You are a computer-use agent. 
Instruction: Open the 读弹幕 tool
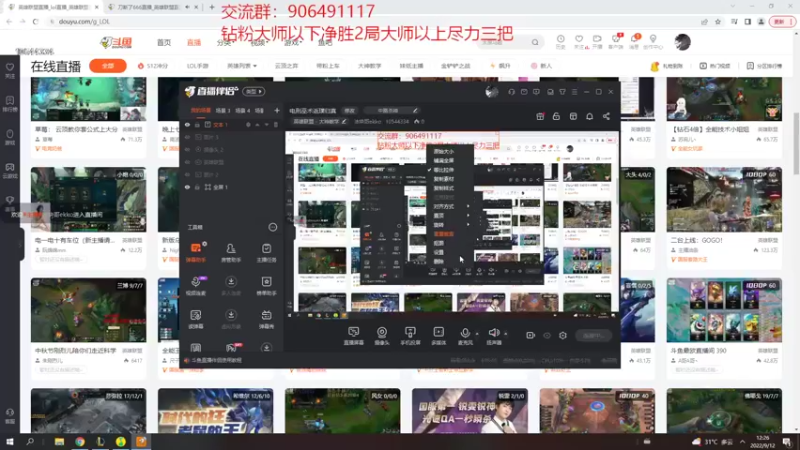tap(196, 319)
